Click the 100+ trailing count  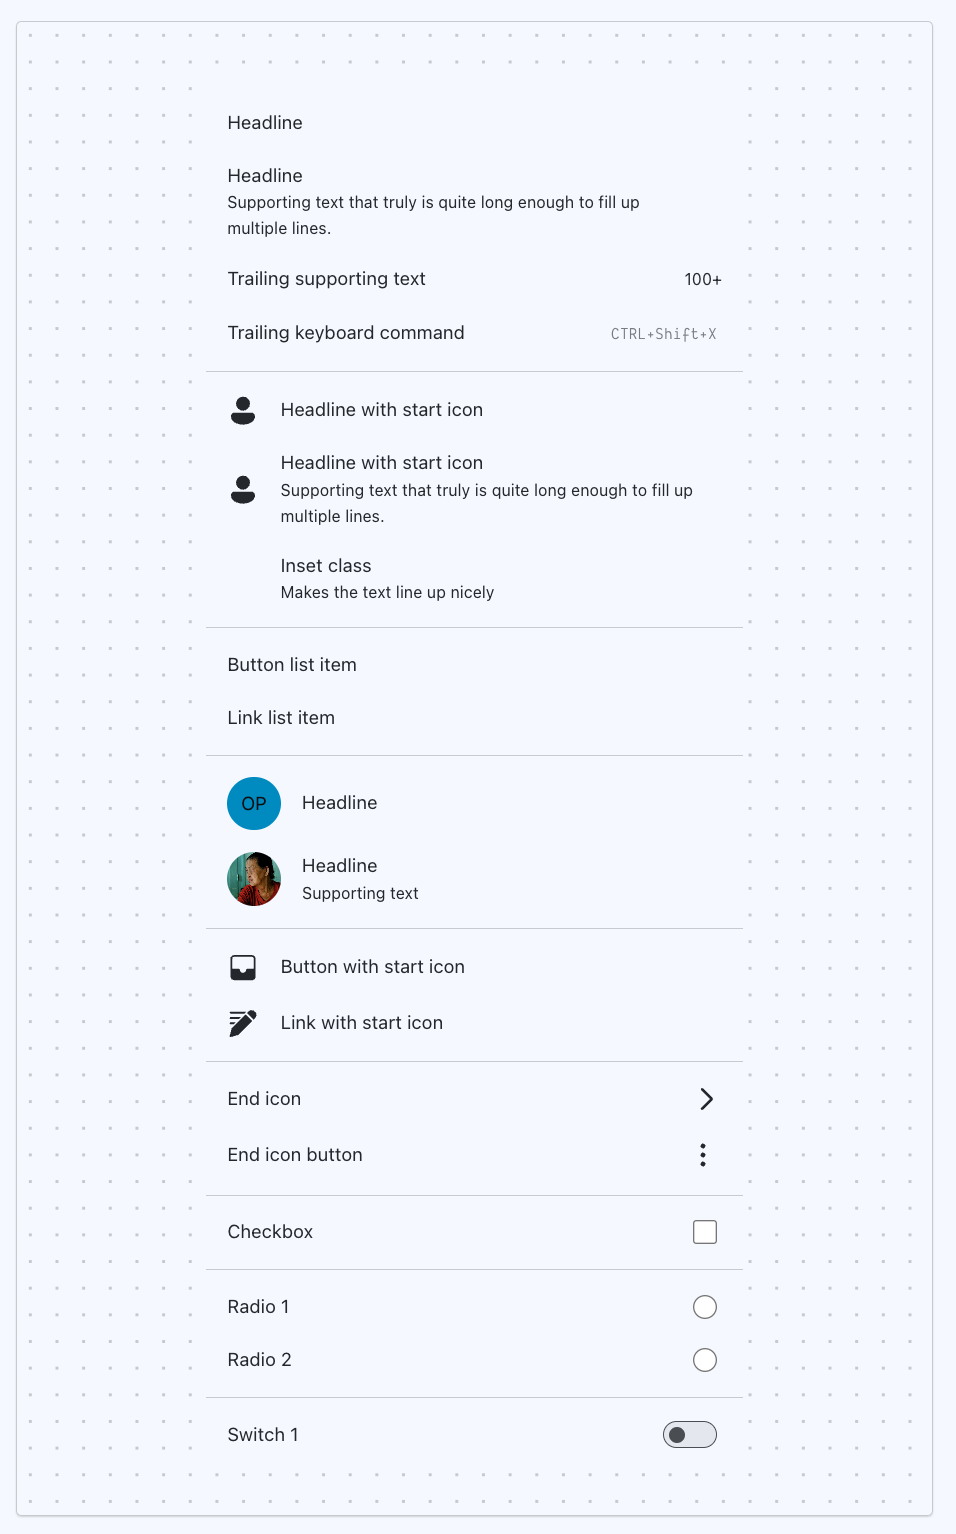pos(703,280)
